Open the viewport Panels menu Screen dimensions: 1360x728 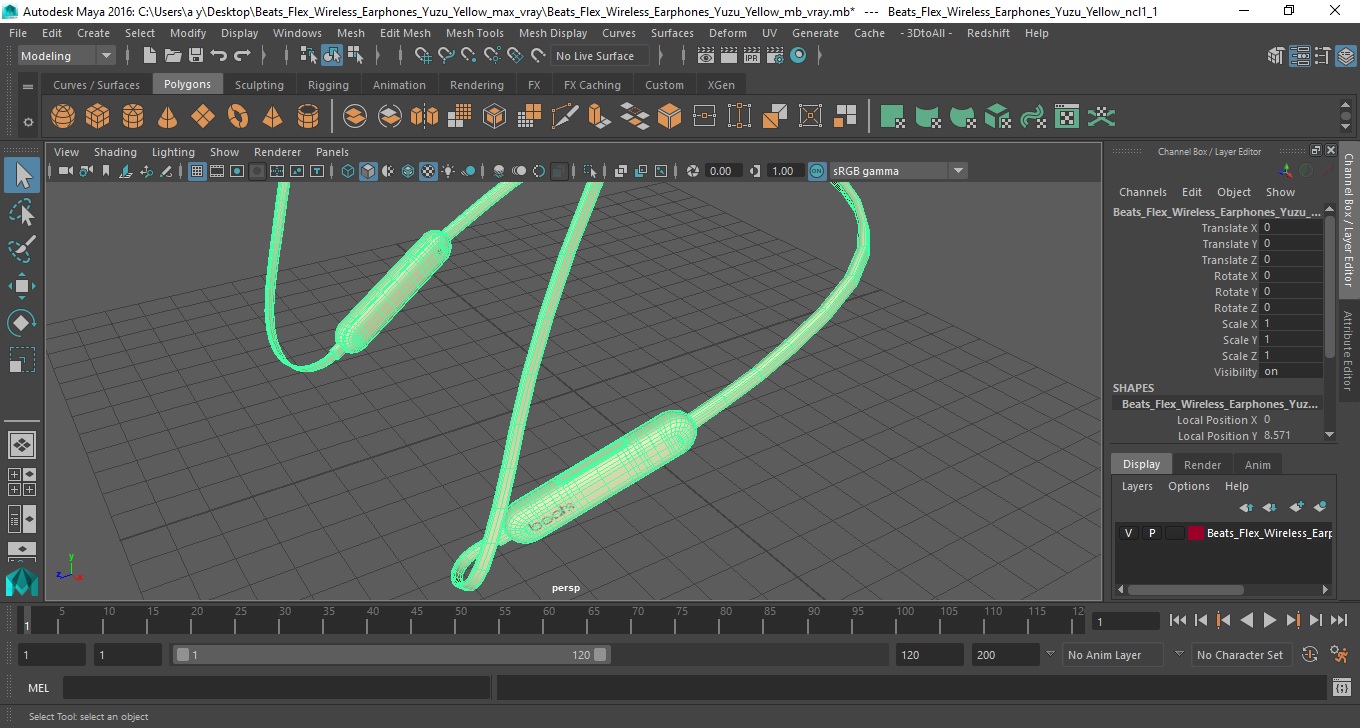[x=332, y=152]
